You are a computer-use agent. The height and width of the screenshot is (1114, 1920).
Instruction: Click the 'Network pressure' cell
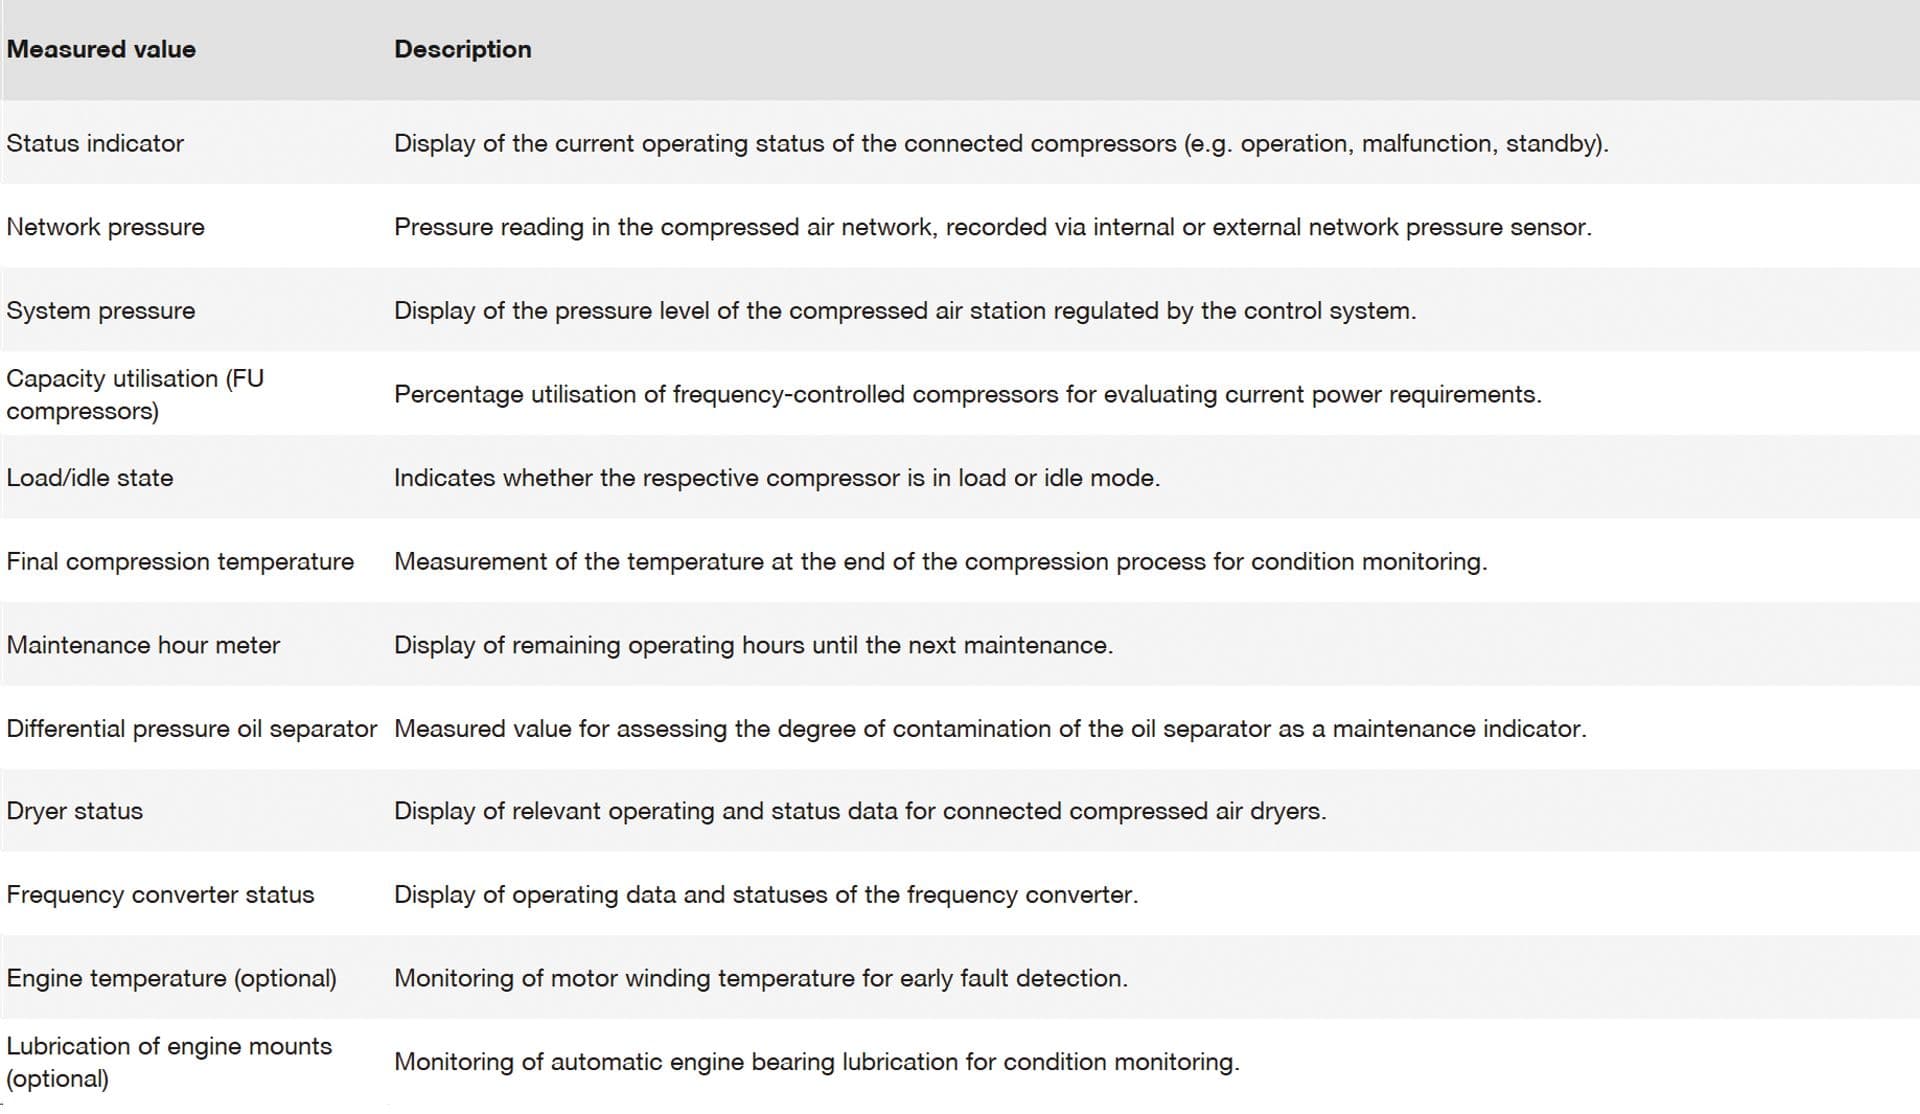[x=105, y=227]
